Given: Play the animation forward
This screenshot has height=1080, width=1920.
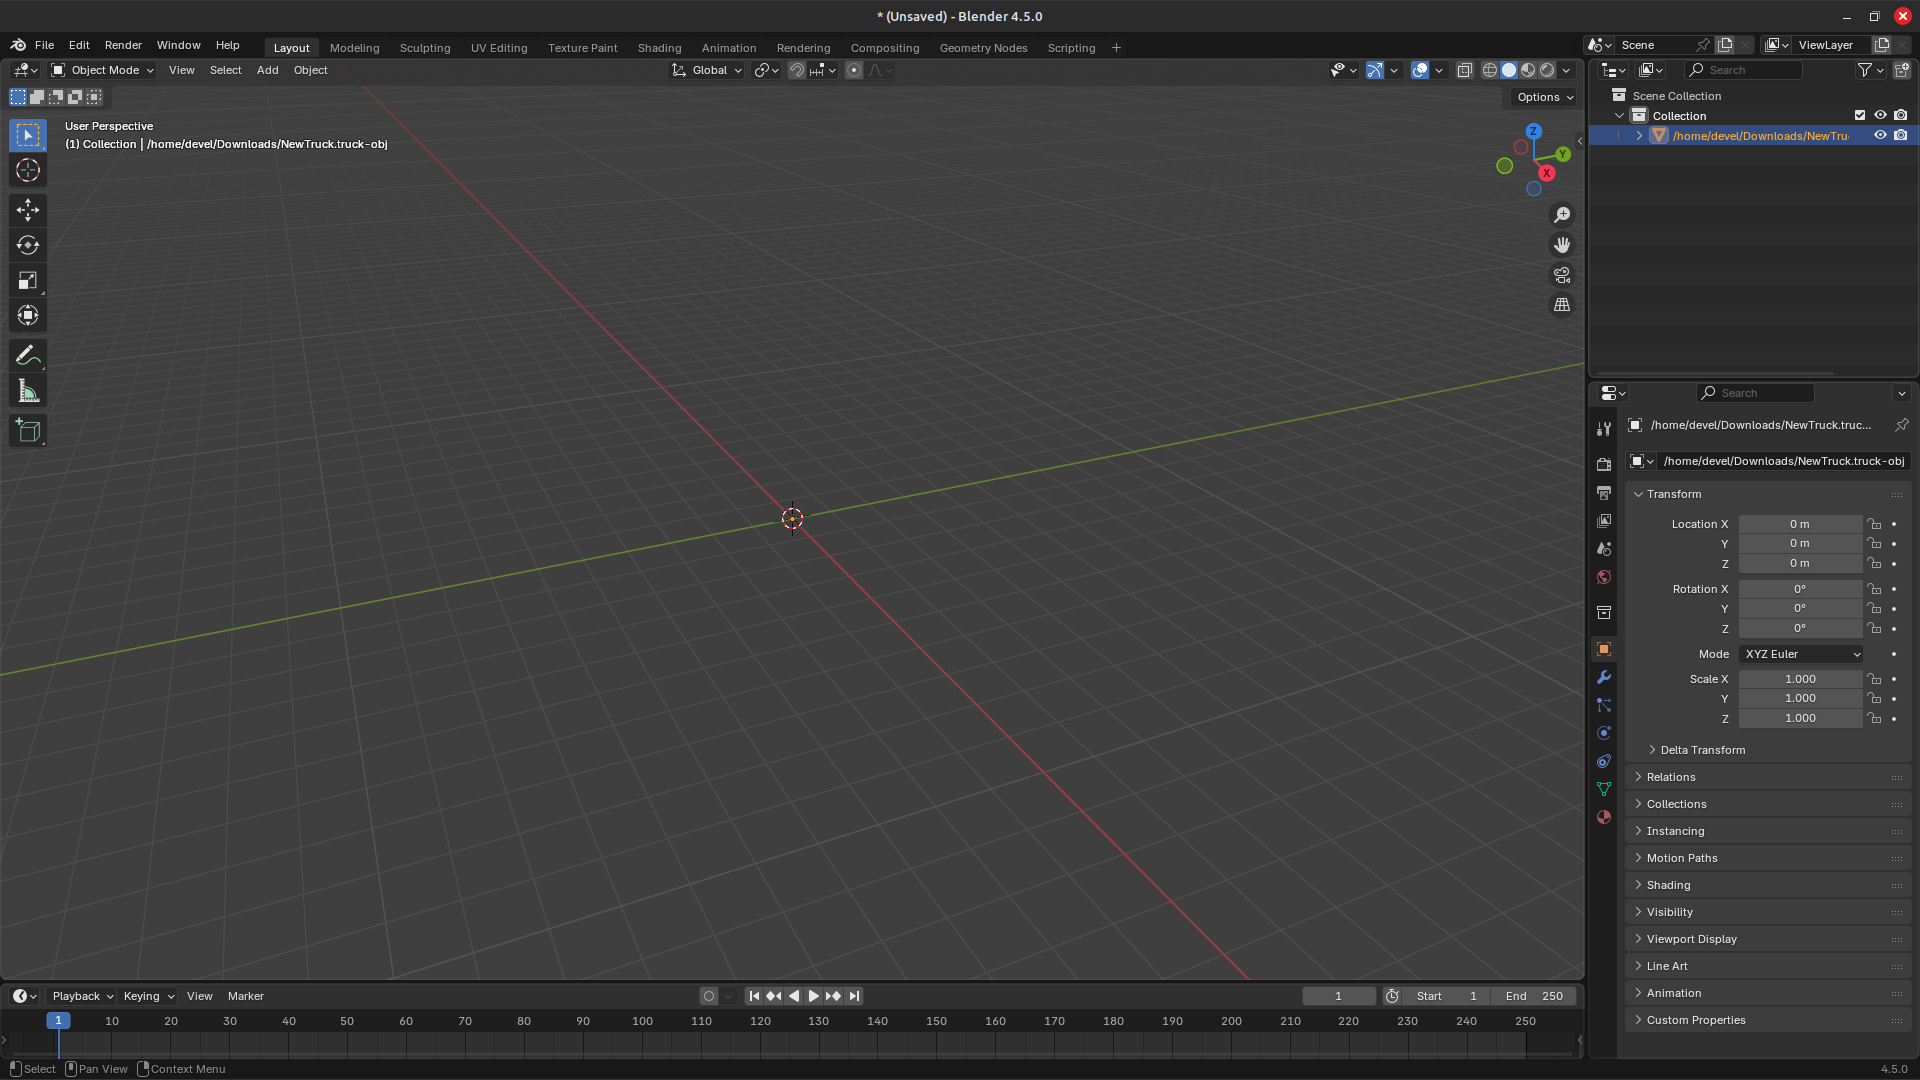Looking at the screenshot, I should [813, 996].
